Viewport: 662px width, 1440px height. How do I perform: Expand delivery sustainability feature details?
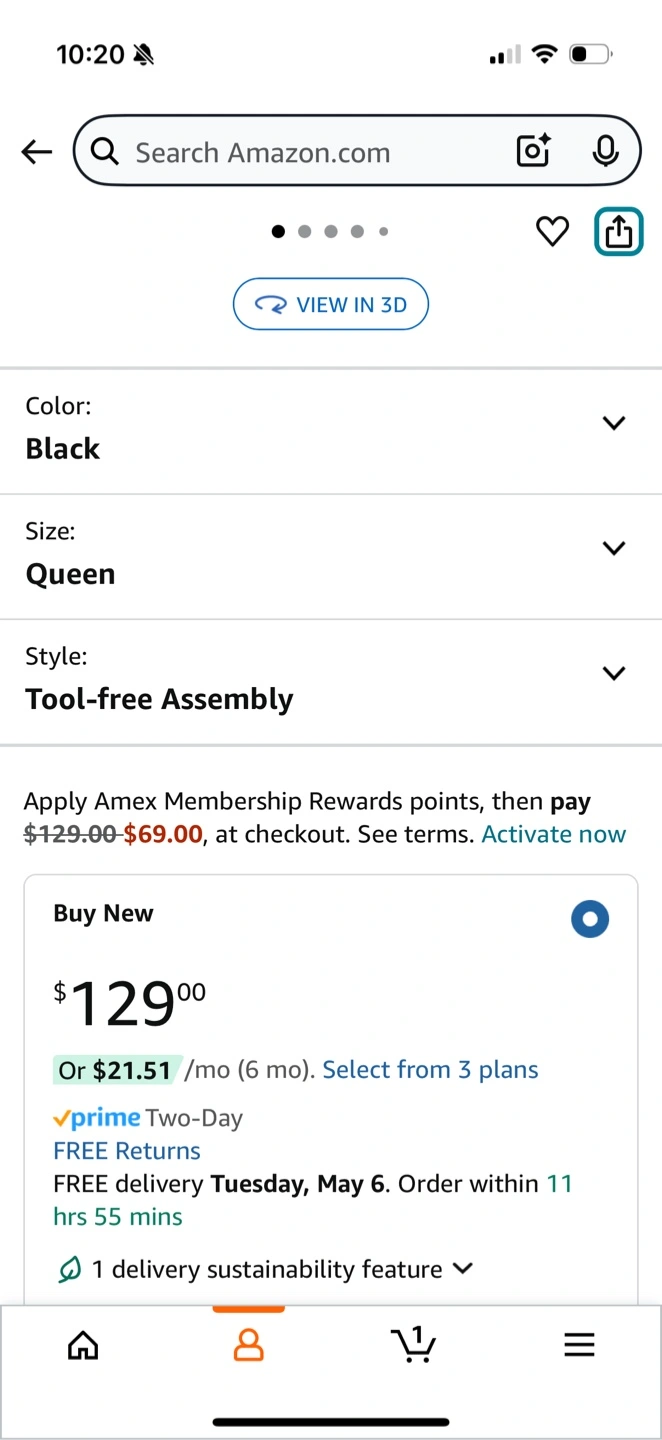click(x=462, y=1269)
